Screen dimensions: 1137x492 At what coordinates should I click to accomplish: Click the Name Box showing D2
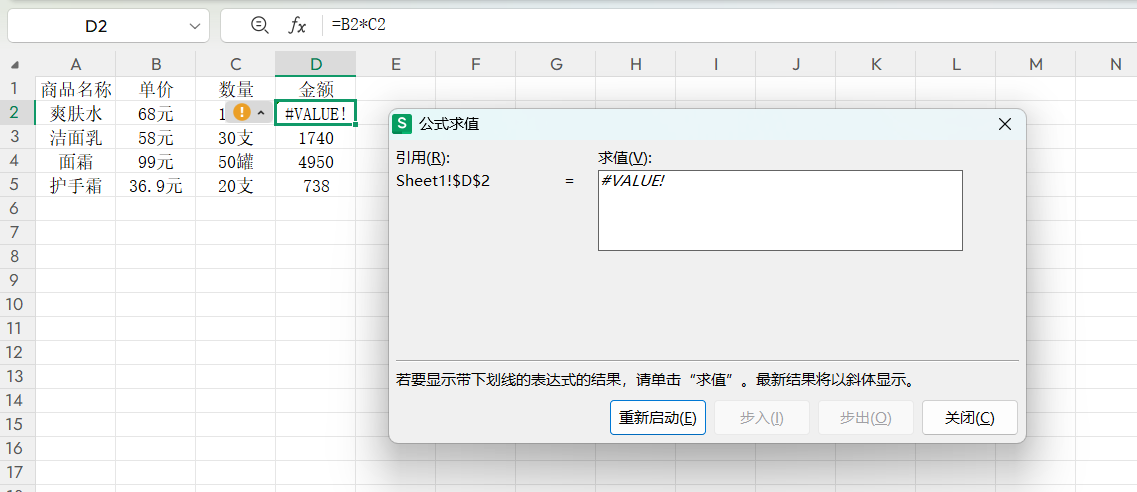click(108, 26)
